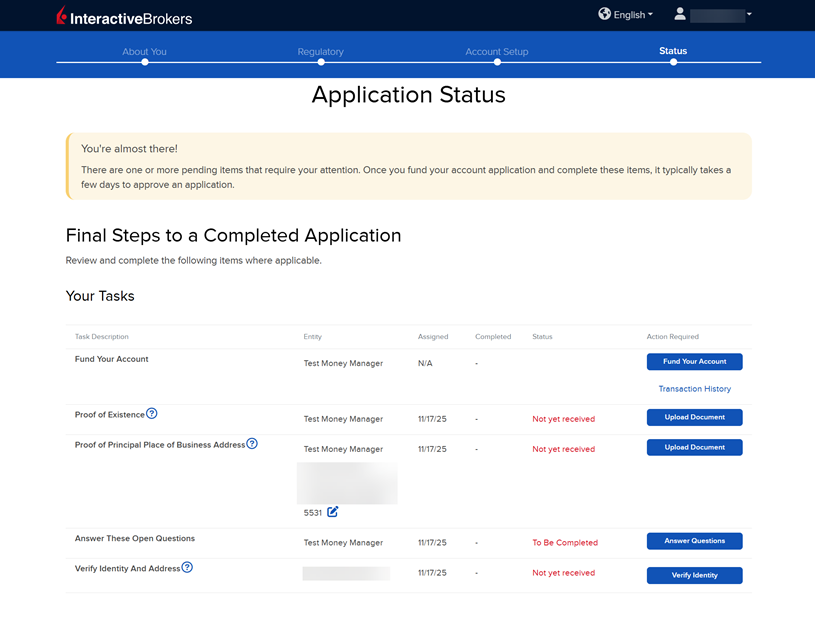
Task: Open help for Proof of Existence
Action: [152, 414]
